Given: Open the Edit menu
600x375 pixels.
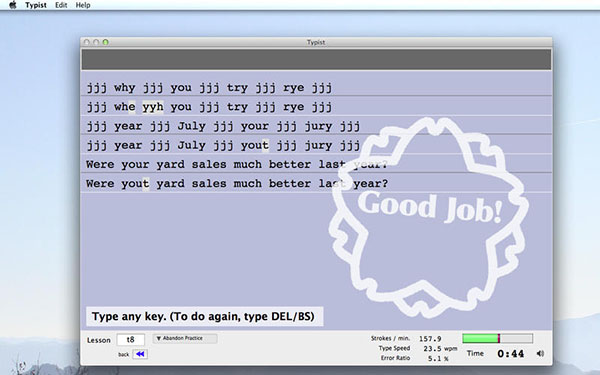Looking at the screenshot, I should point(61,5).
